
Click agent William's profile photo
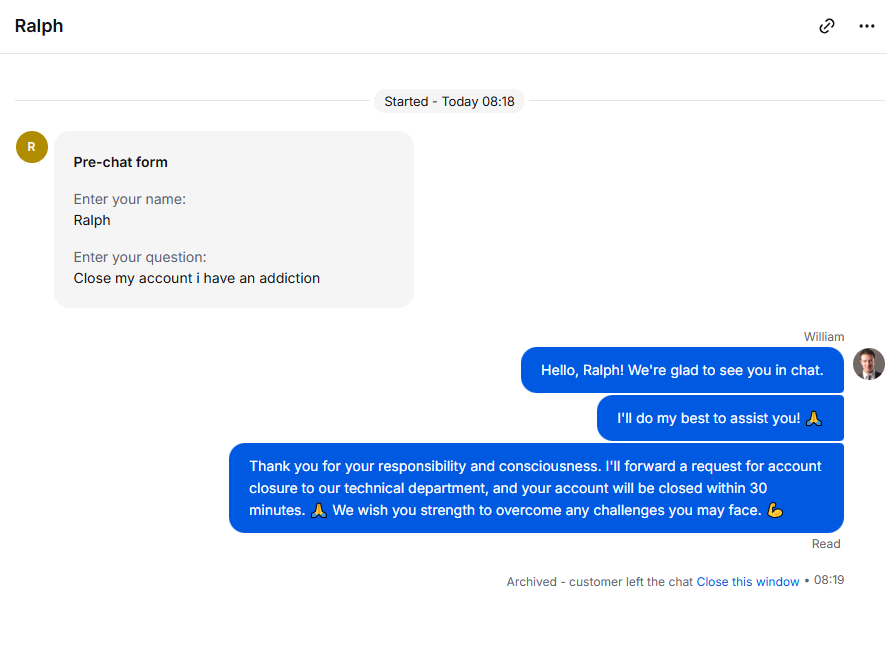click(868, 364)
